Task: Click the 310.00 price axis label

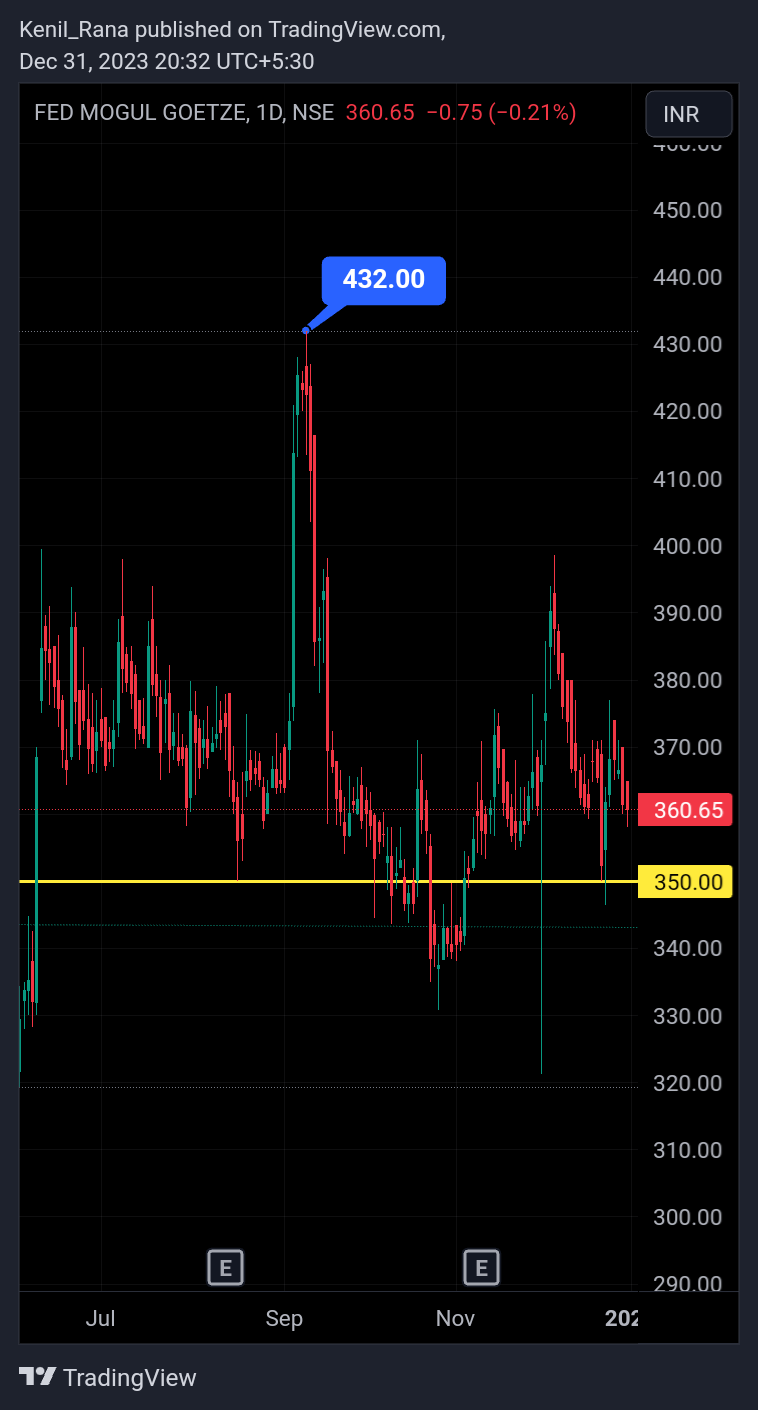Action: click(687, 1150)
